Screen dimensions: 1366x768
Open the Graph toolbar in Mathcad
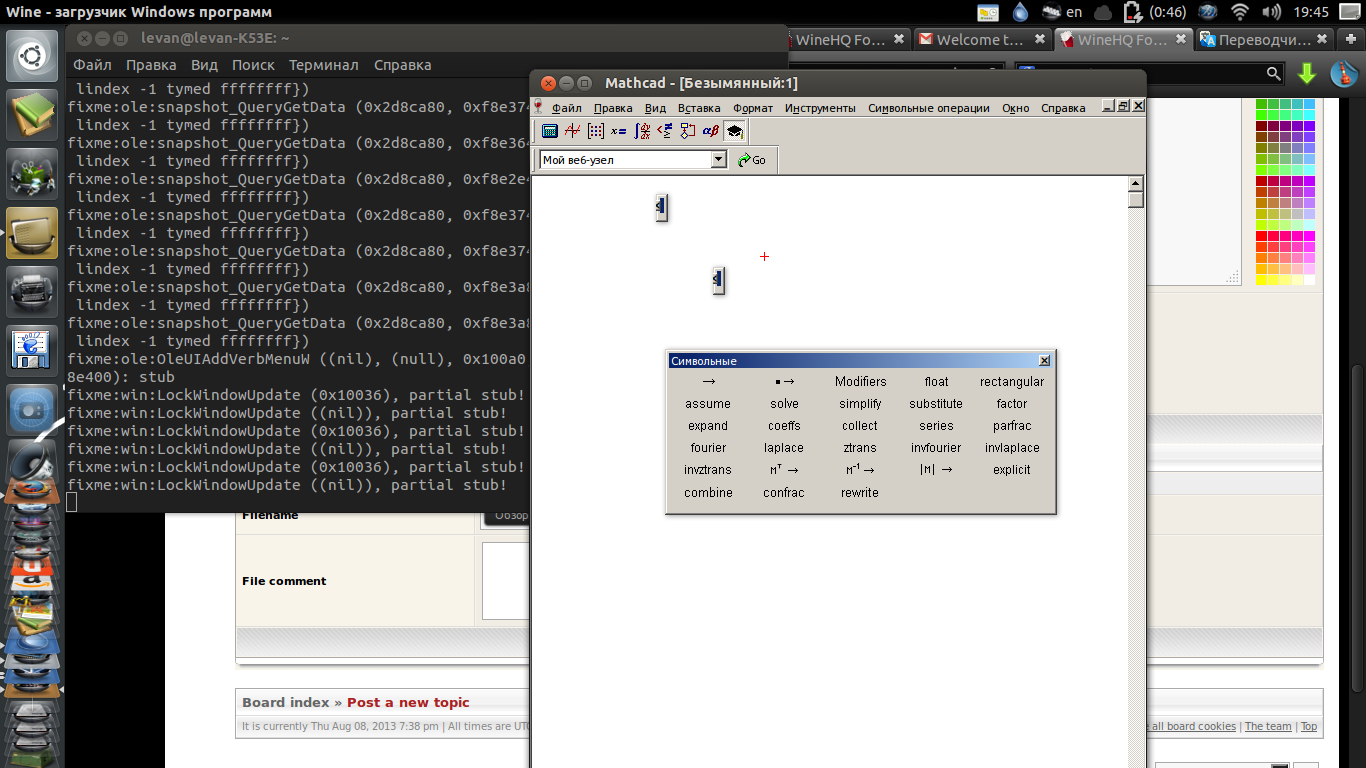pos(573,131)
